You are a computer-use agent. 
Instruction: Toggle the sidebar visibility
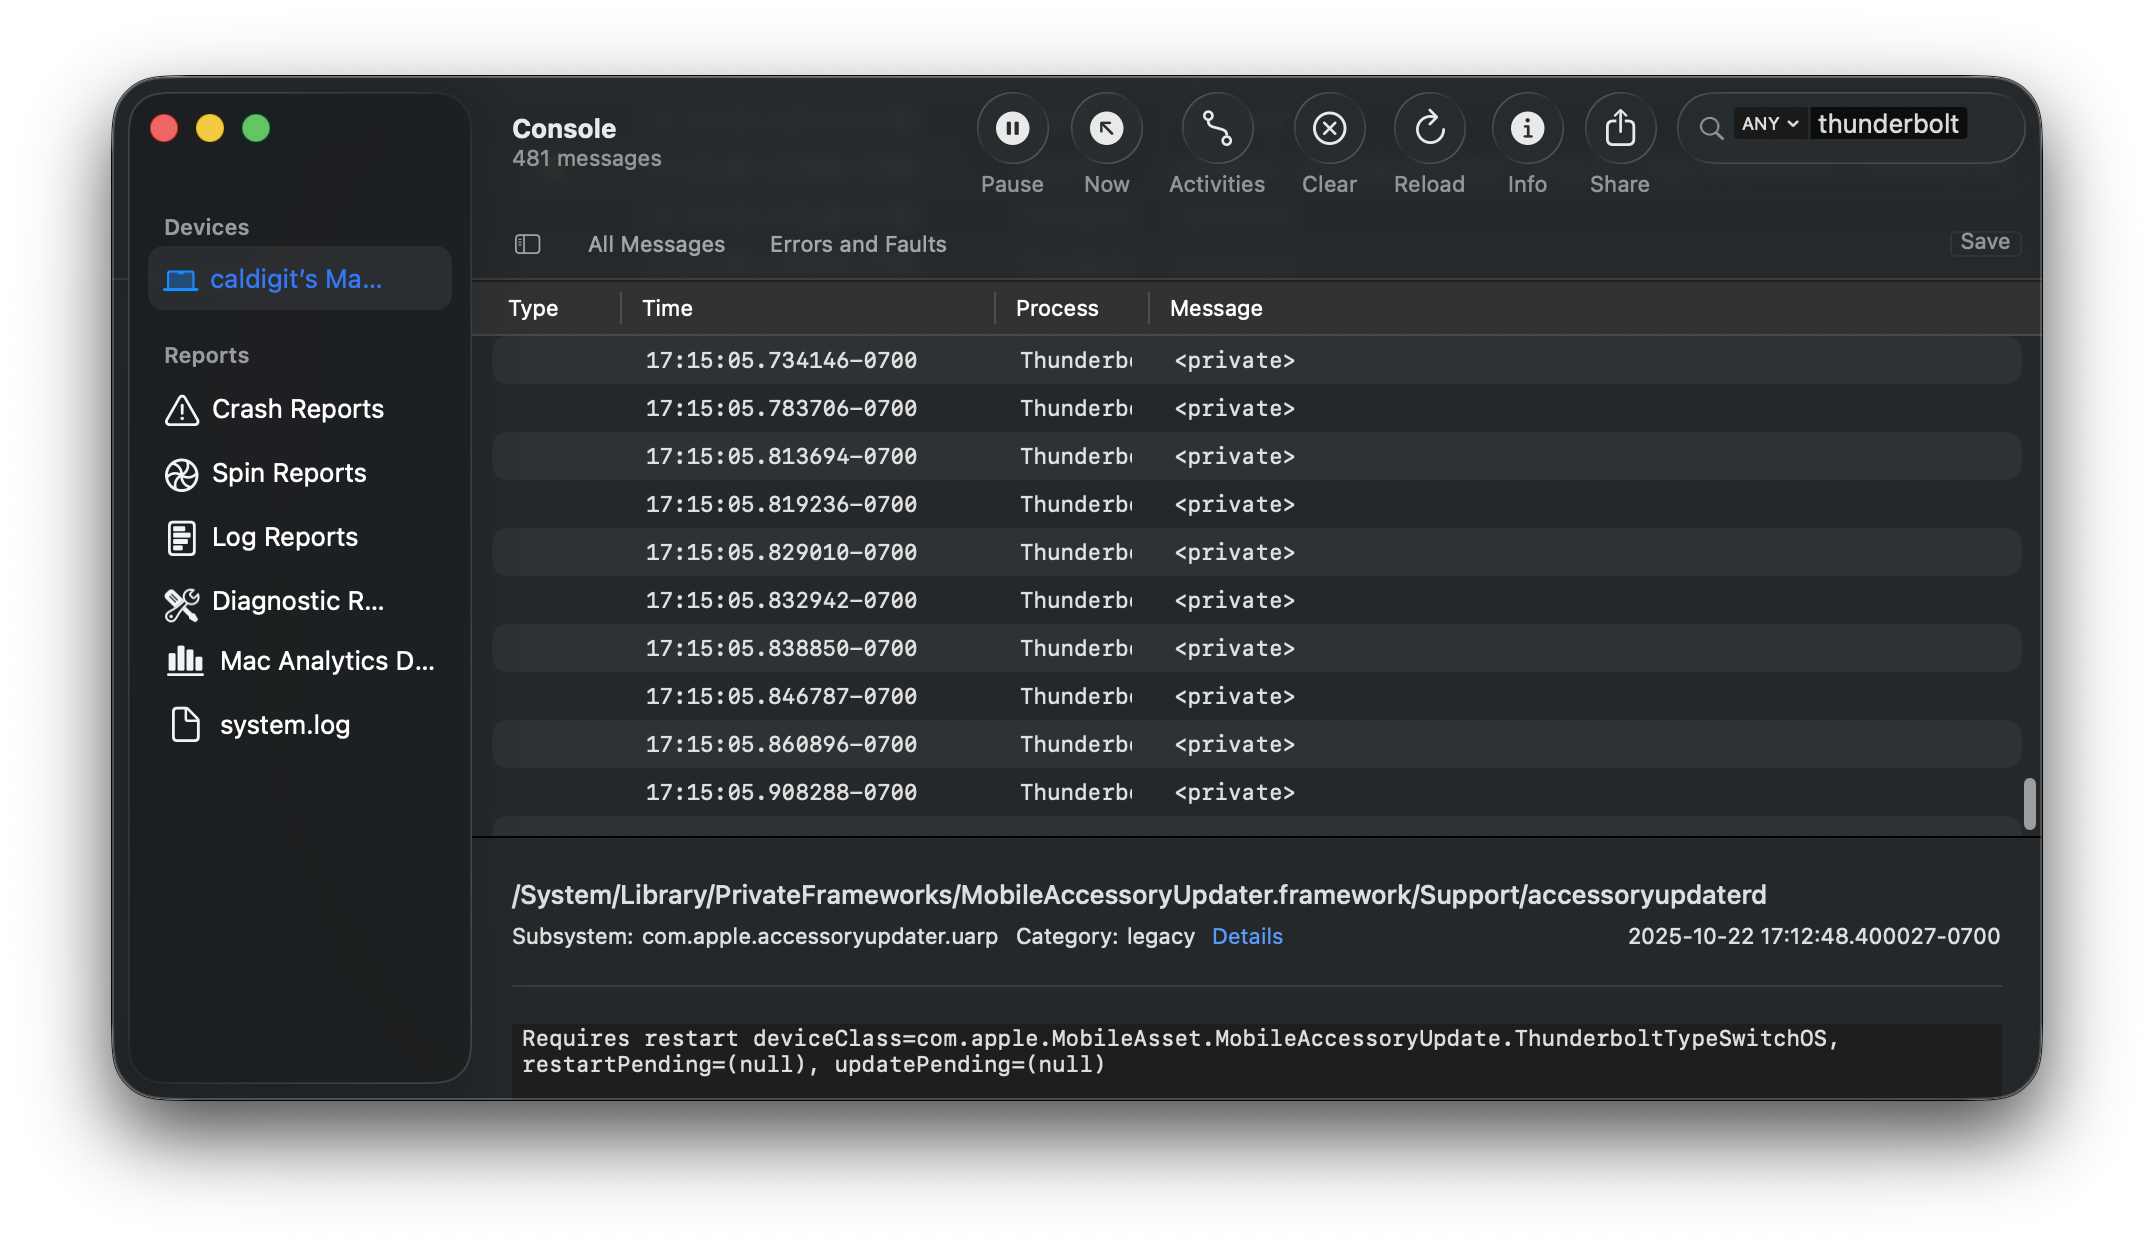[x=527, y=244]
